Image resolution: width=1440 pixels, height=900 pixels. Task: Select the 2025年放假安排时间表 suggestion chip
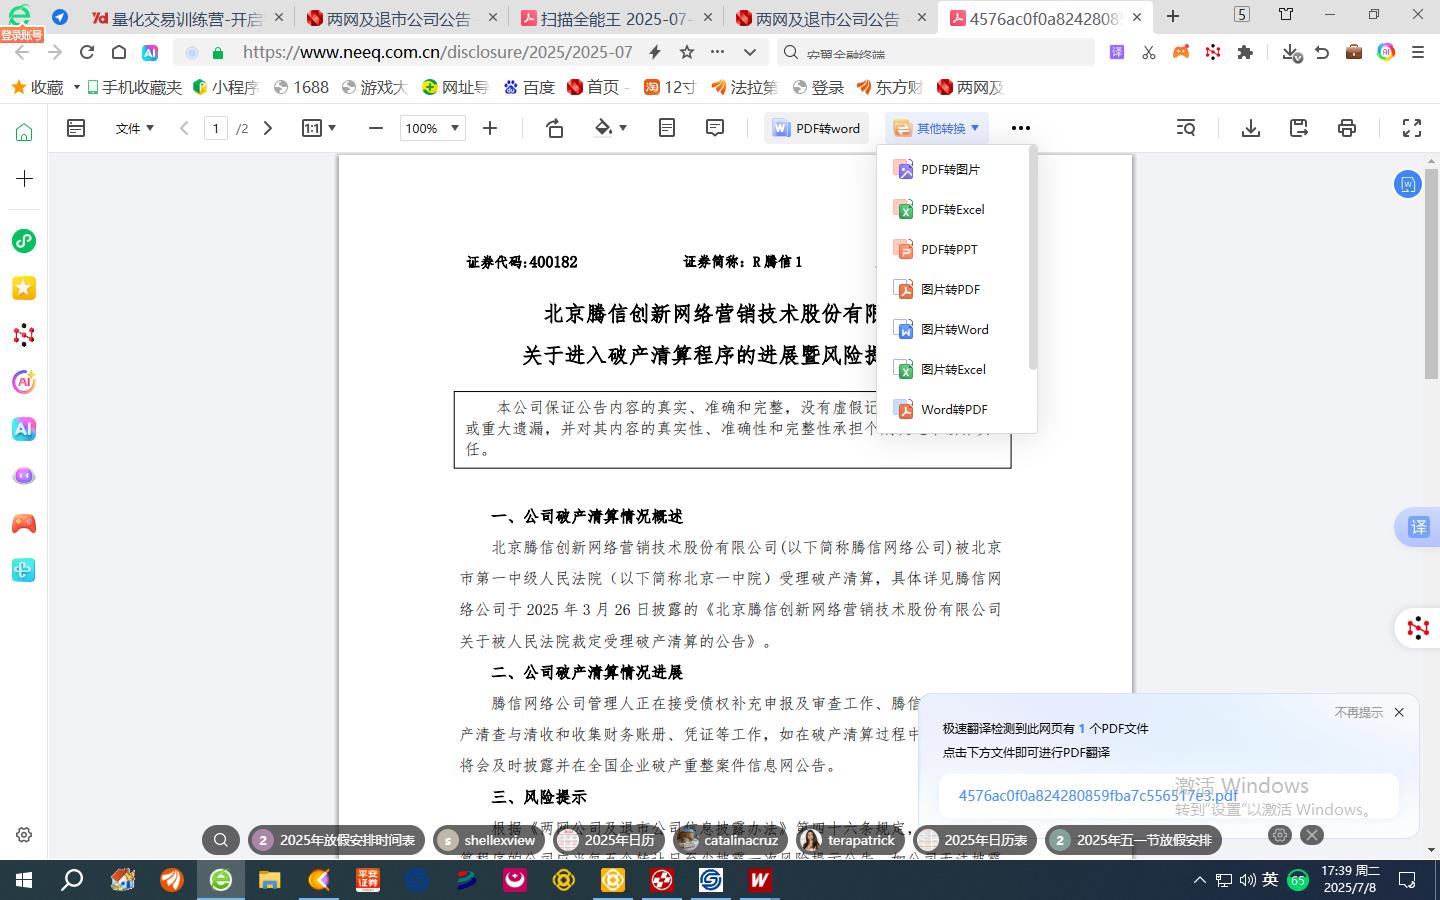pyautogui.click(x=337, y=840)
